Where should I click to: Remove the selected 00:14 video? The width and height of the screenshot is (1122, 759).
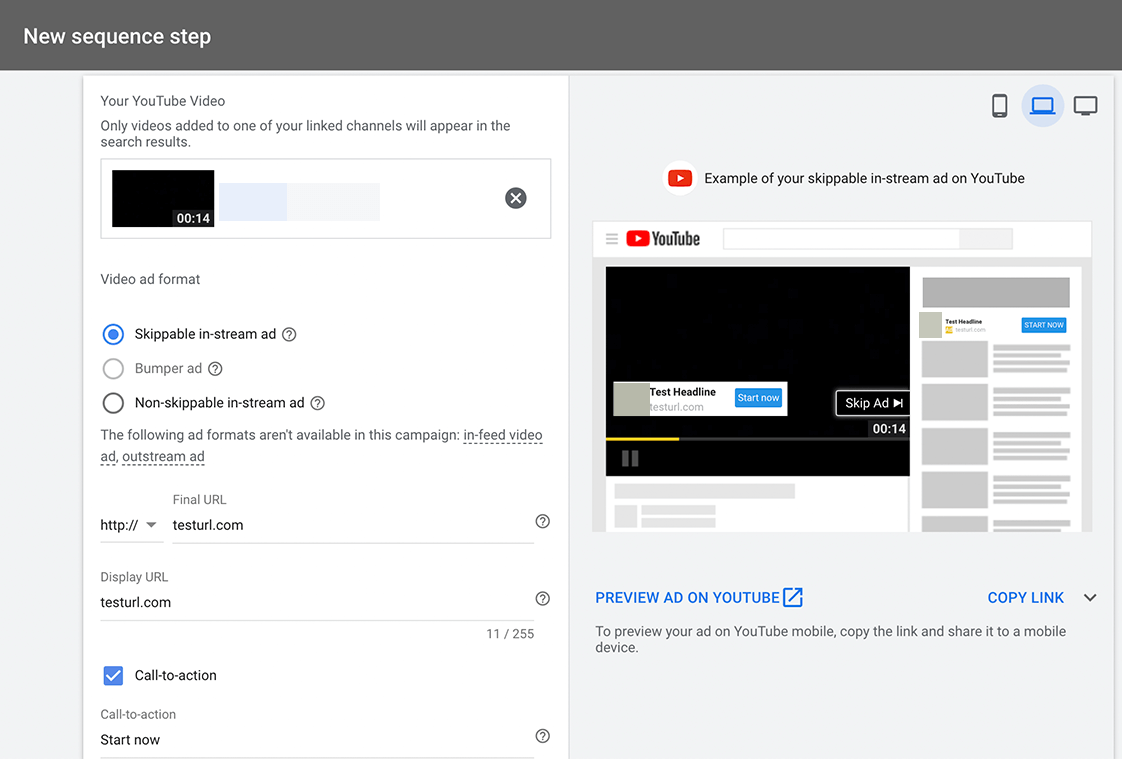[516, 198]
